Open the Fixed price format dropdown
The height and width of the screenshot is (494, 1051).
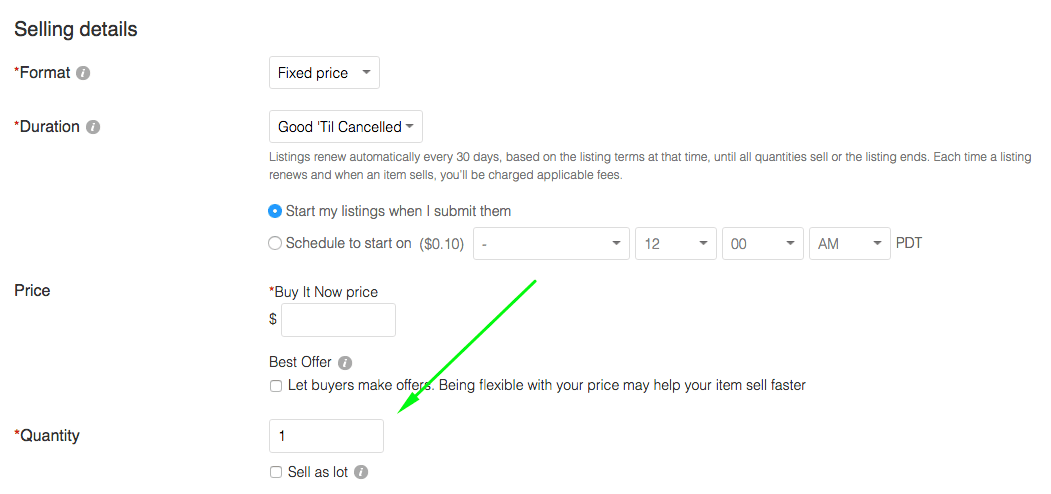tap(324, 72)
